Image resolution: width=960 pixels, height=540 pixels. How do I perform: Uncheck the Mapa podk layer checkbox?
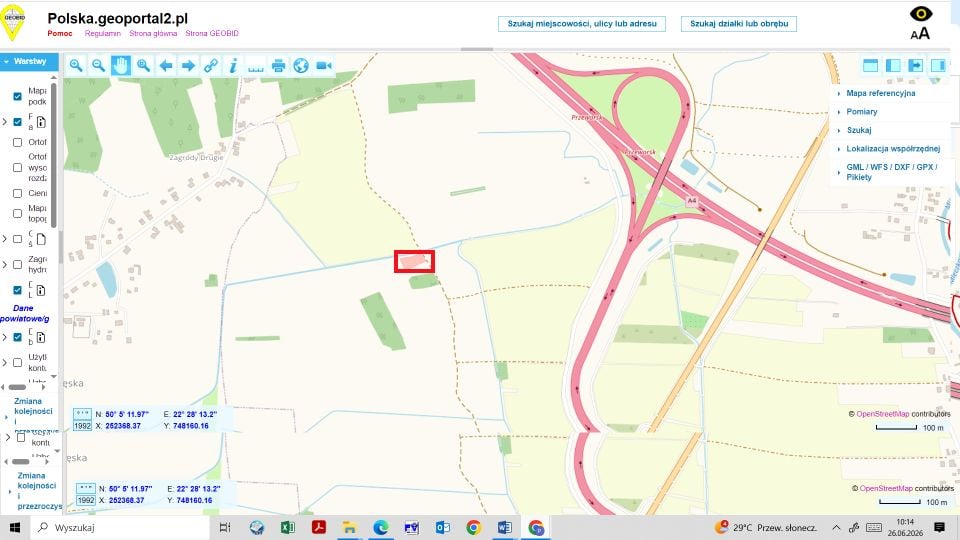click(17, 96)
